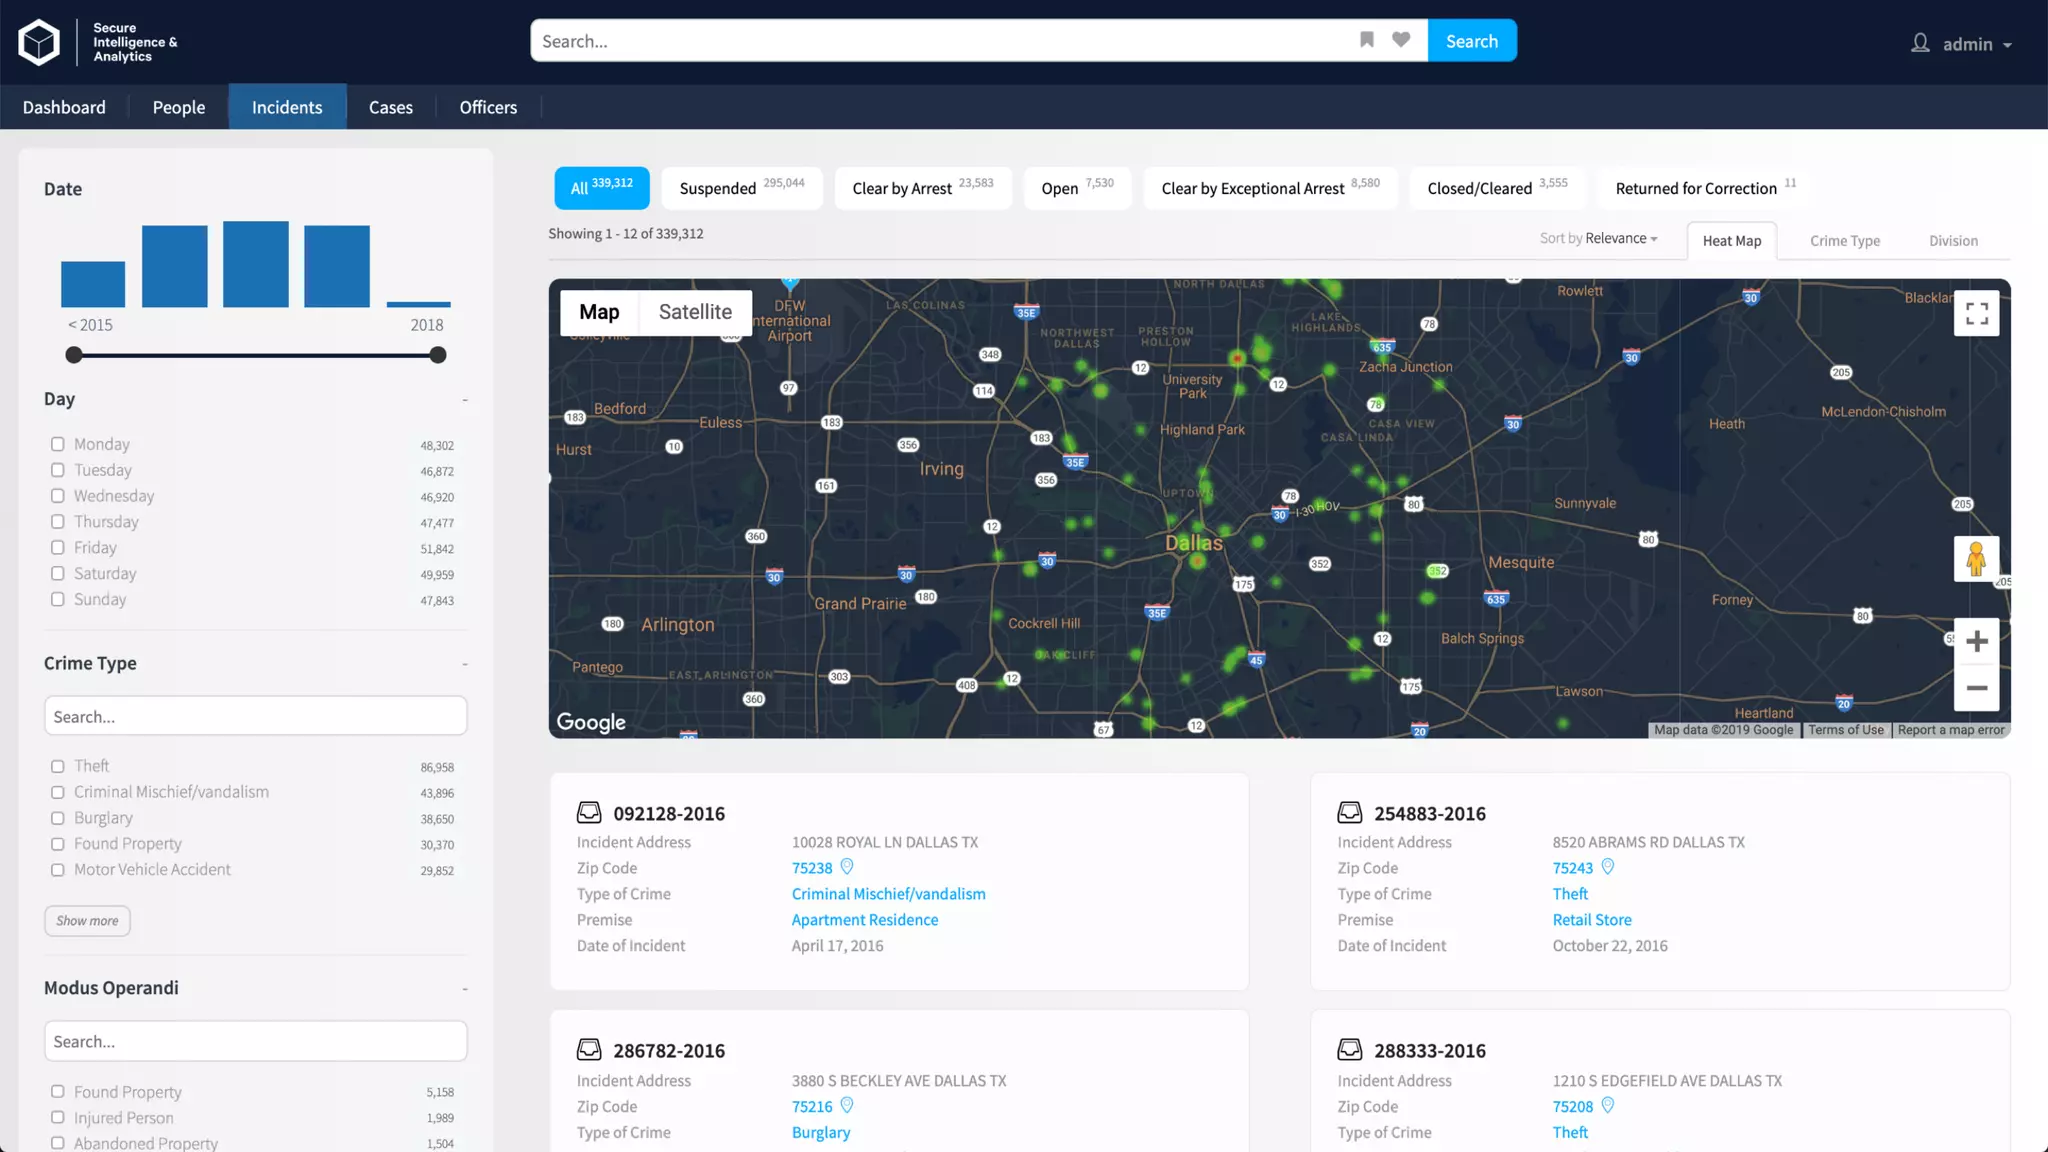This screenshot has height=1152, width=2048.
Task: Switch to the Crime Type tab
Action: pyautogui.click(x=1844, y=241)
